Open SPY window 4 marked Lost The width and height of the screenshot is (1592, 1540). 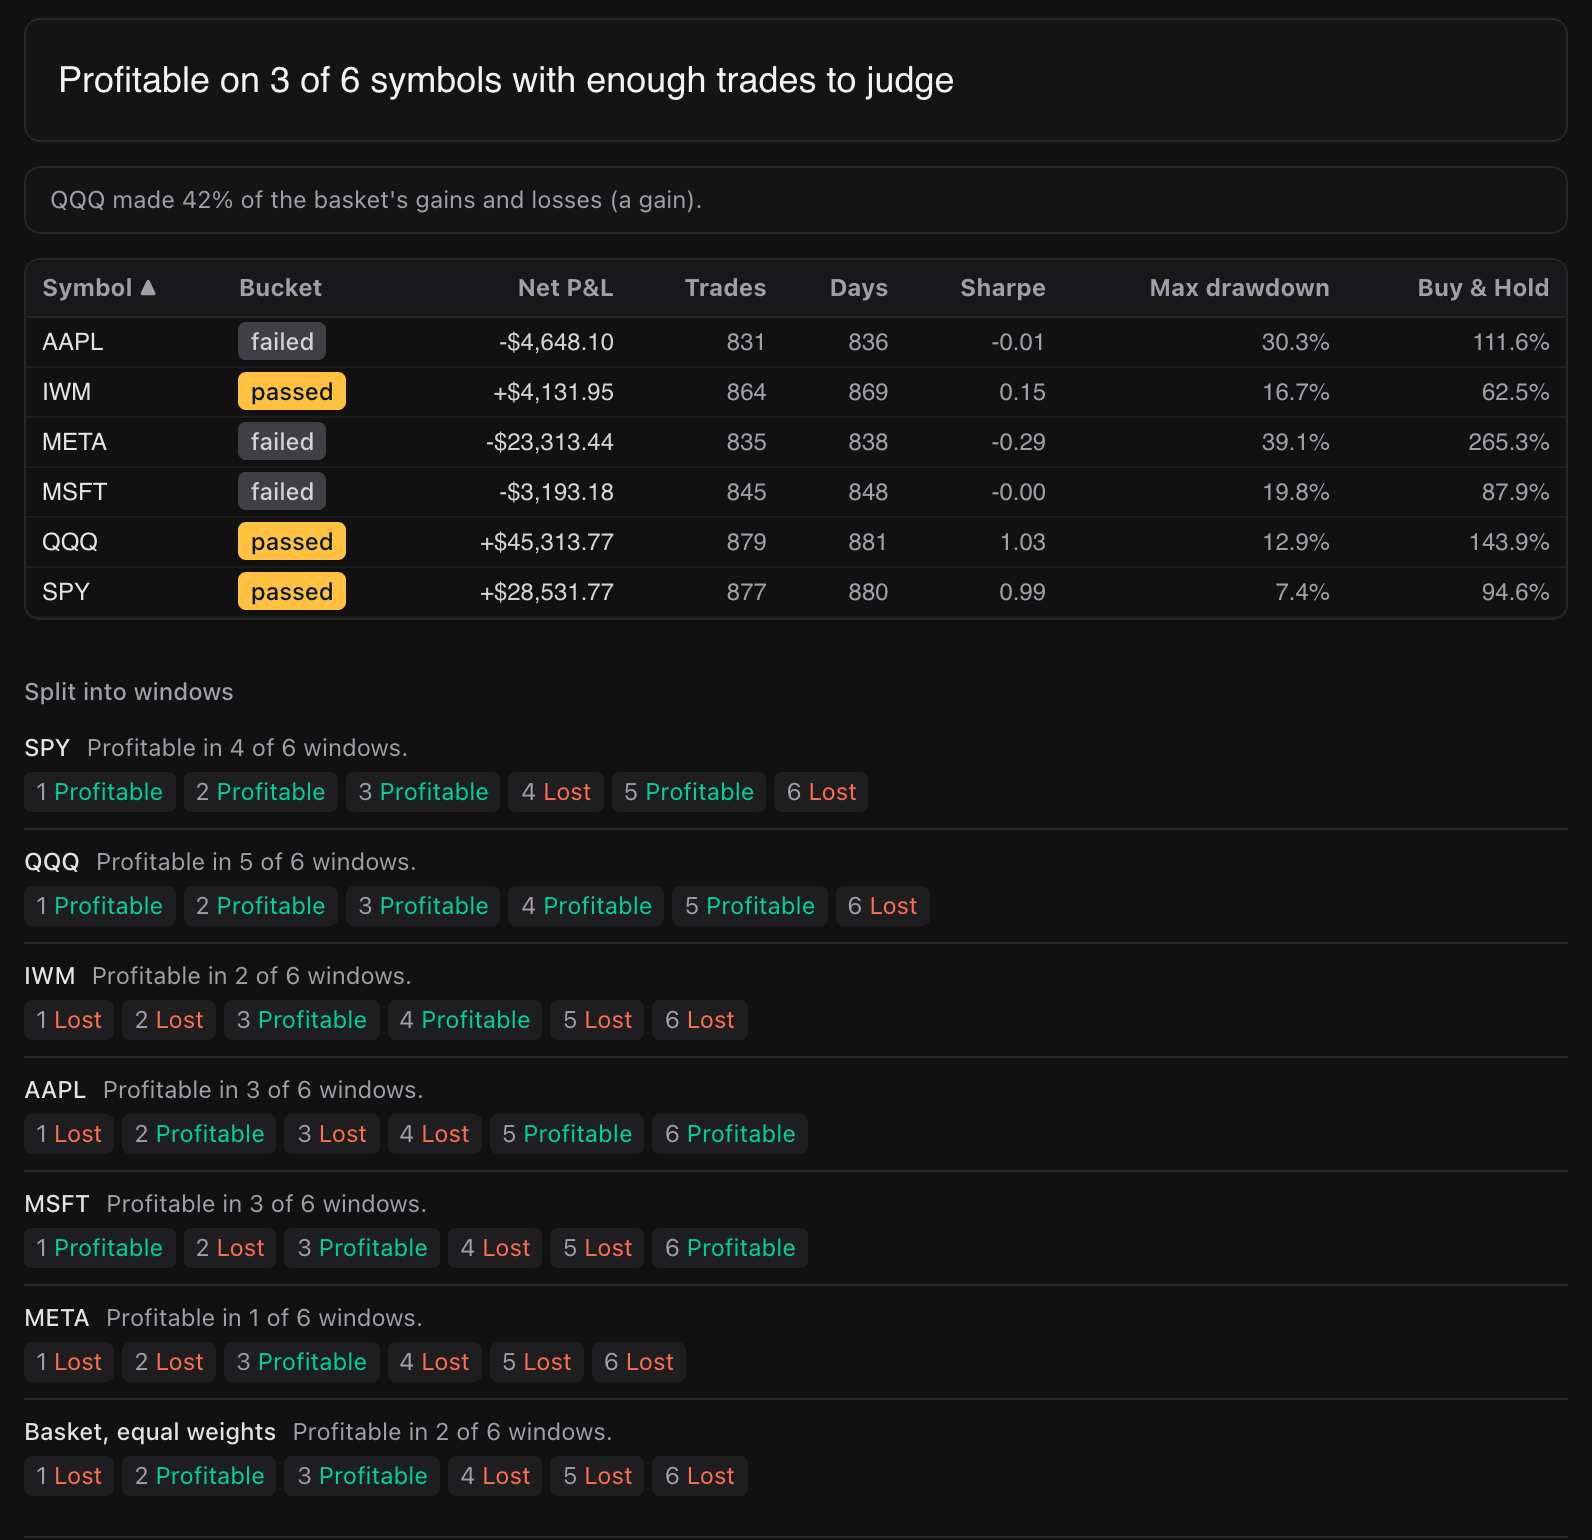click(556, 792)
